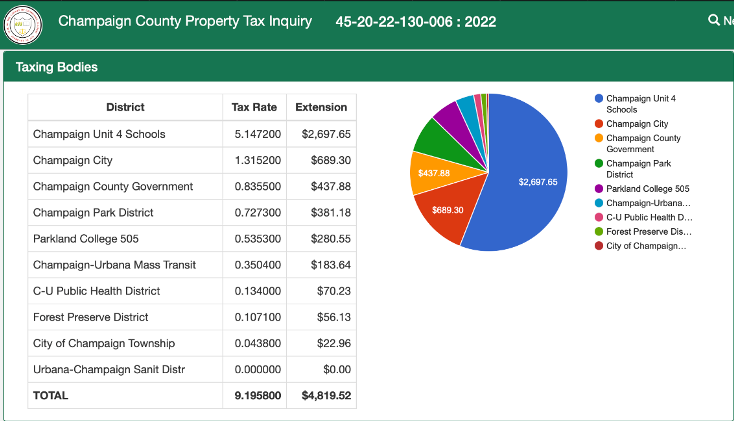
Task: Click extension amount $183.64
Action: pyautogui.click(x=330, y=265)
